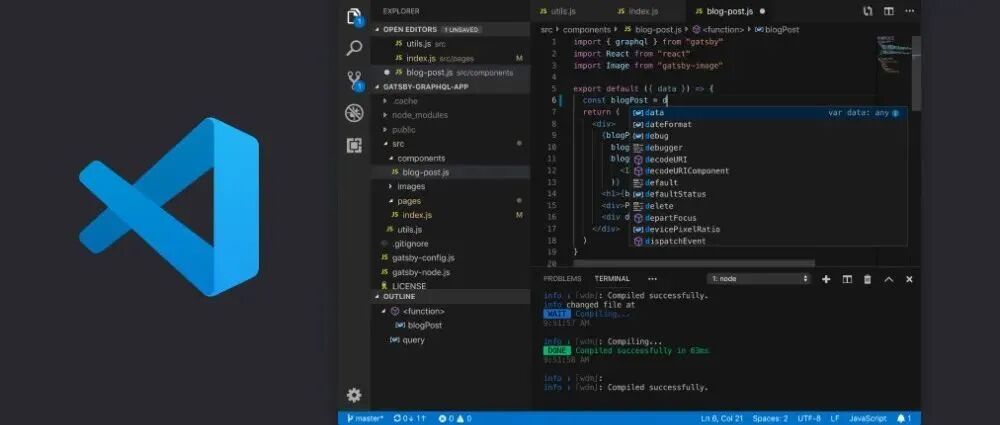Open the editor More Actions ellipsis

[x=910, y=11]
